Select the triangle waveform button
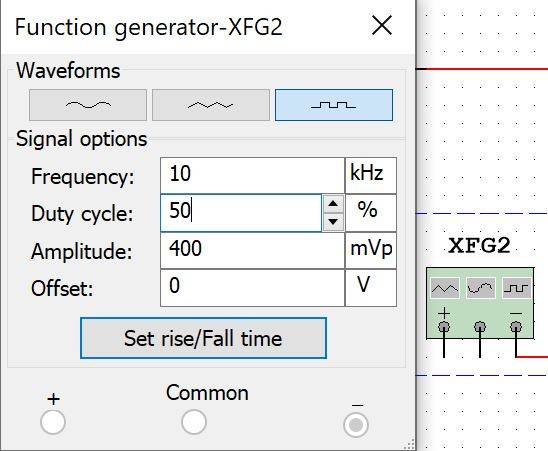 211,105
